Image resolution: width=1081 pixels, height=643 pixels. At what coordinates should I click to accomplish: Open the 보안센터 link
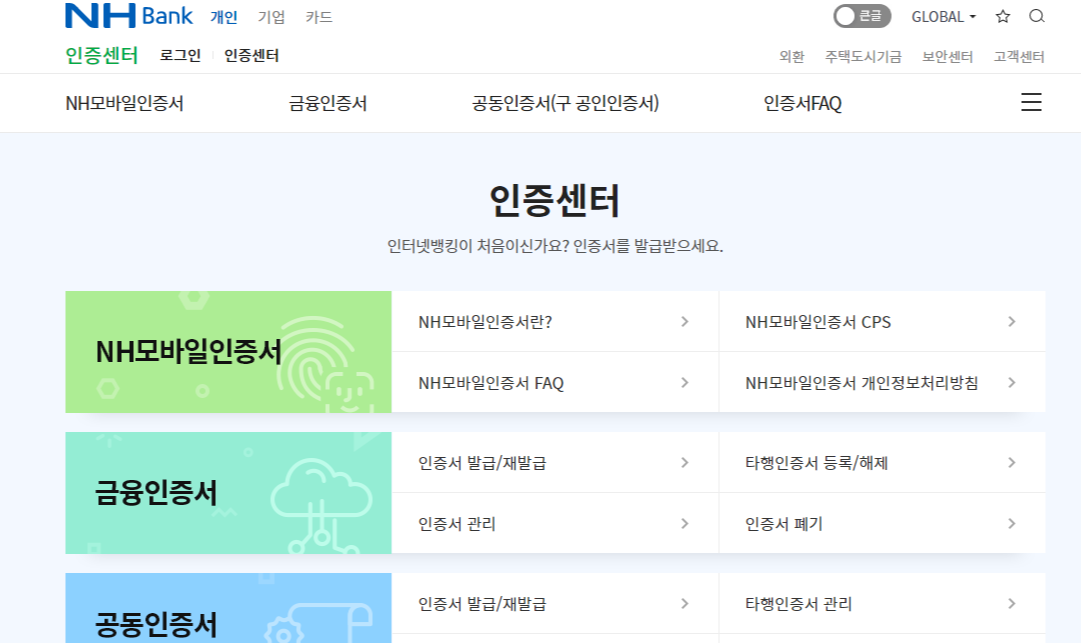pyautogui.click(x=948, y=57)
